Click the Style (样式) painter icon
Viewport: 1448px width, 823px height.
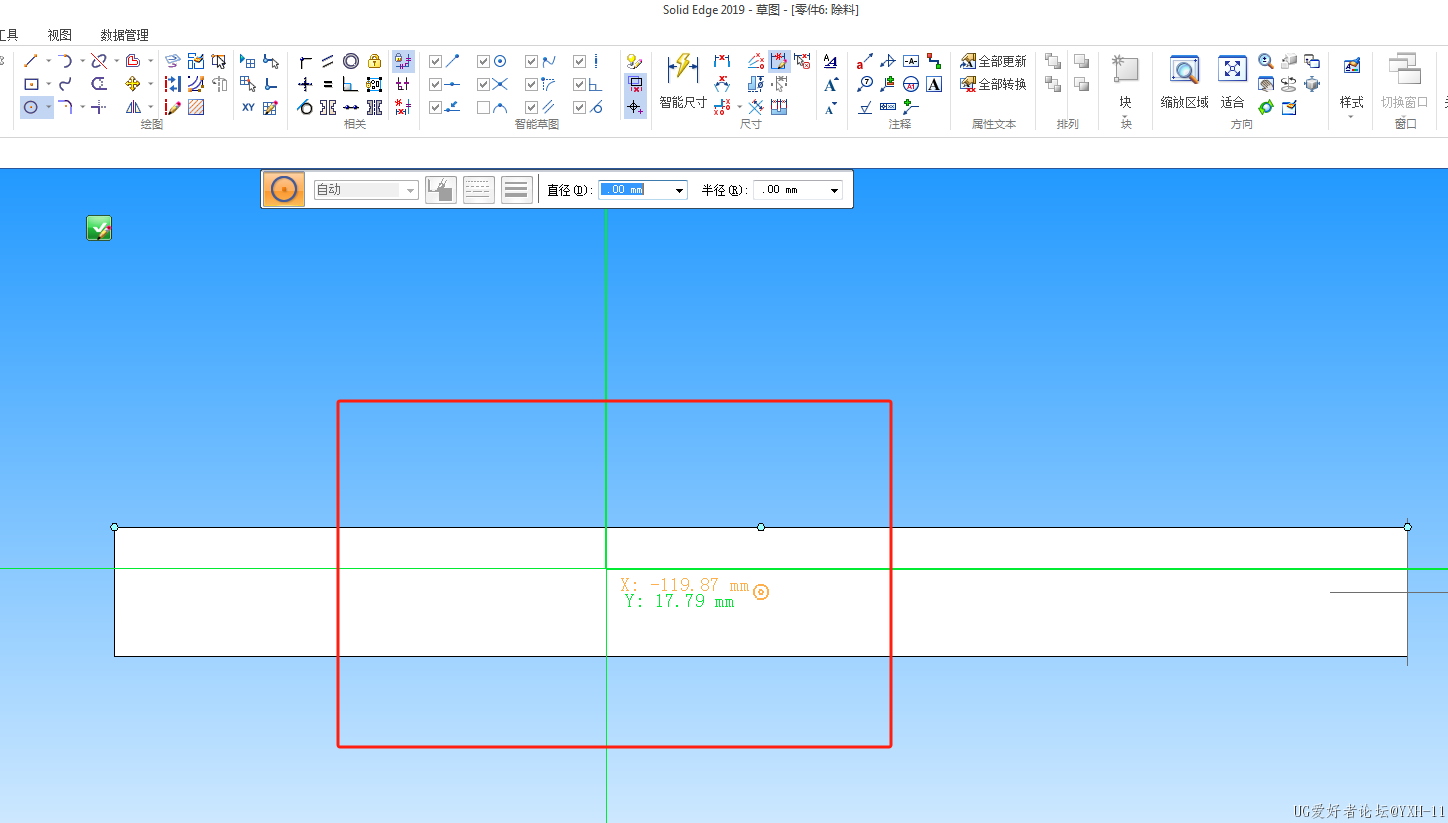click(1352, 66)
